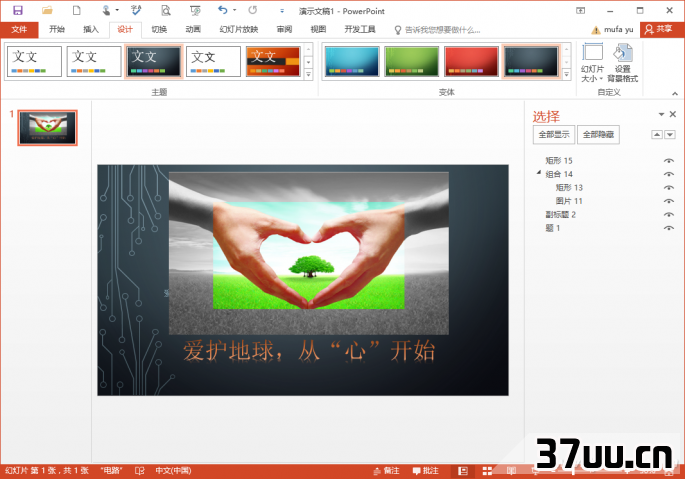This screenshot has width=685, height=479.
Task: Expand the themes gallery more arrow
Action: tap(308, 75)
